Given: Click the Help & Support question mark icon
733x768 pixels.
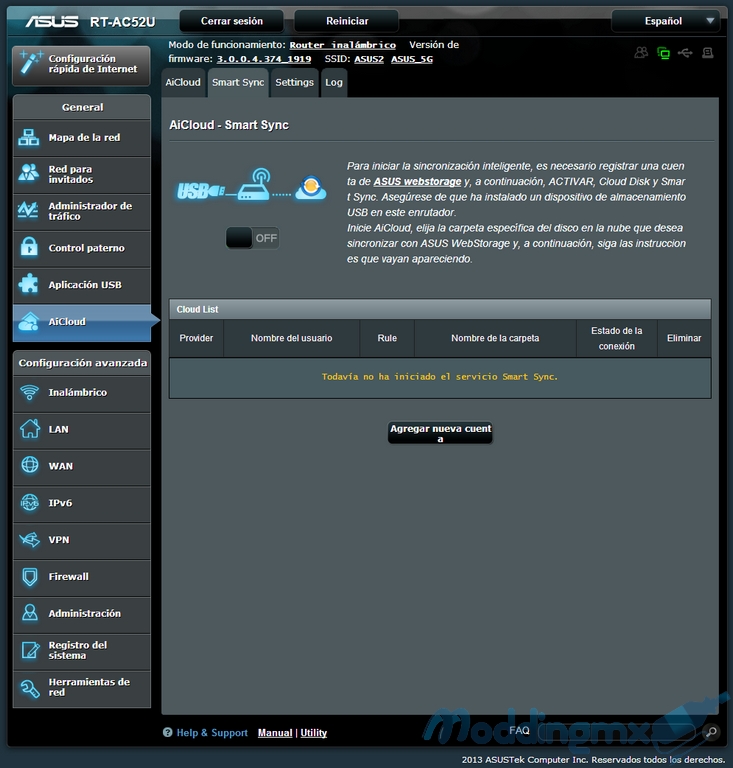Looking at the screenshot, I should (167, 732).
